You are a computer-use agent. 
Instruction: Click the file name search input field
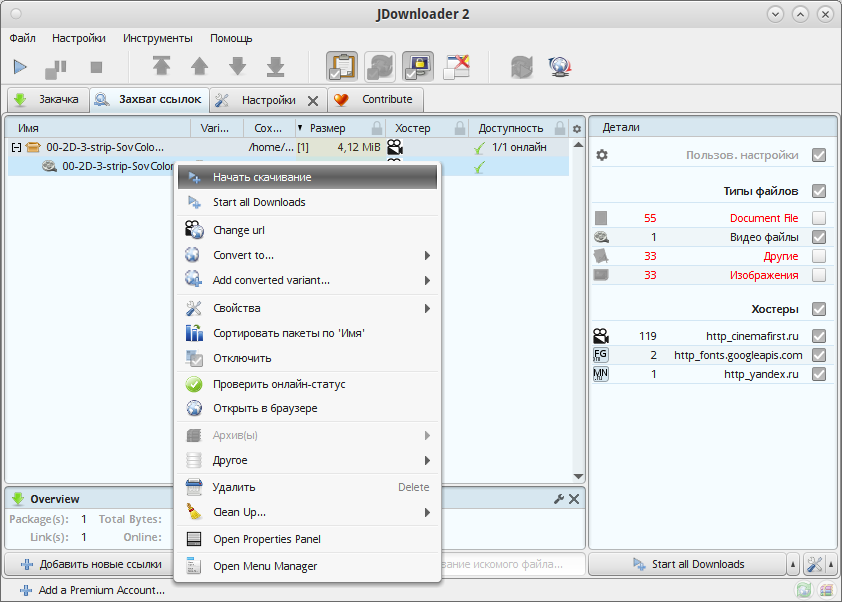513,564
